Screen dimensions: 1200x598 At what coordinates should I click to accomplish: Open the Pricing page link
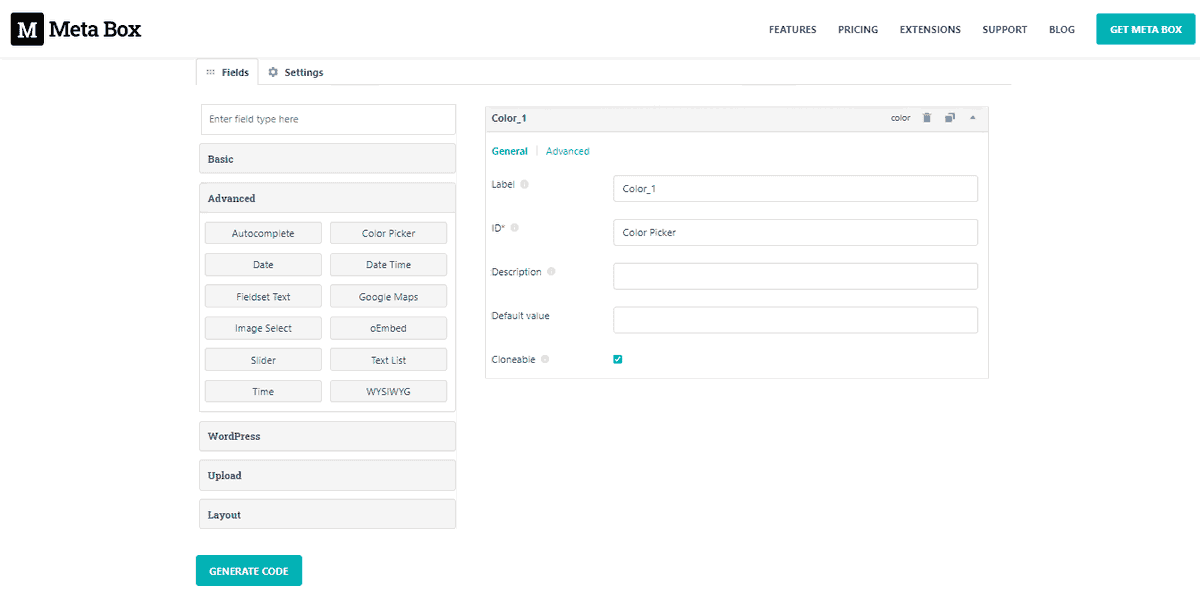(857, 30)
